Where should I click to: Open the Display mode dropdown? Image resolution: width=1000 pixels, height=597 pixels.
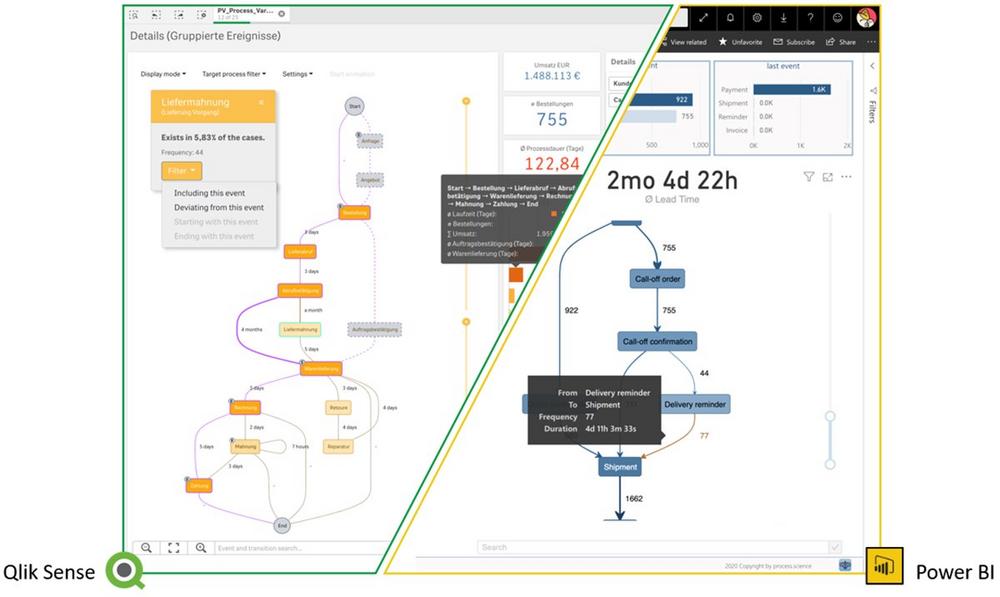click(163, 74)
